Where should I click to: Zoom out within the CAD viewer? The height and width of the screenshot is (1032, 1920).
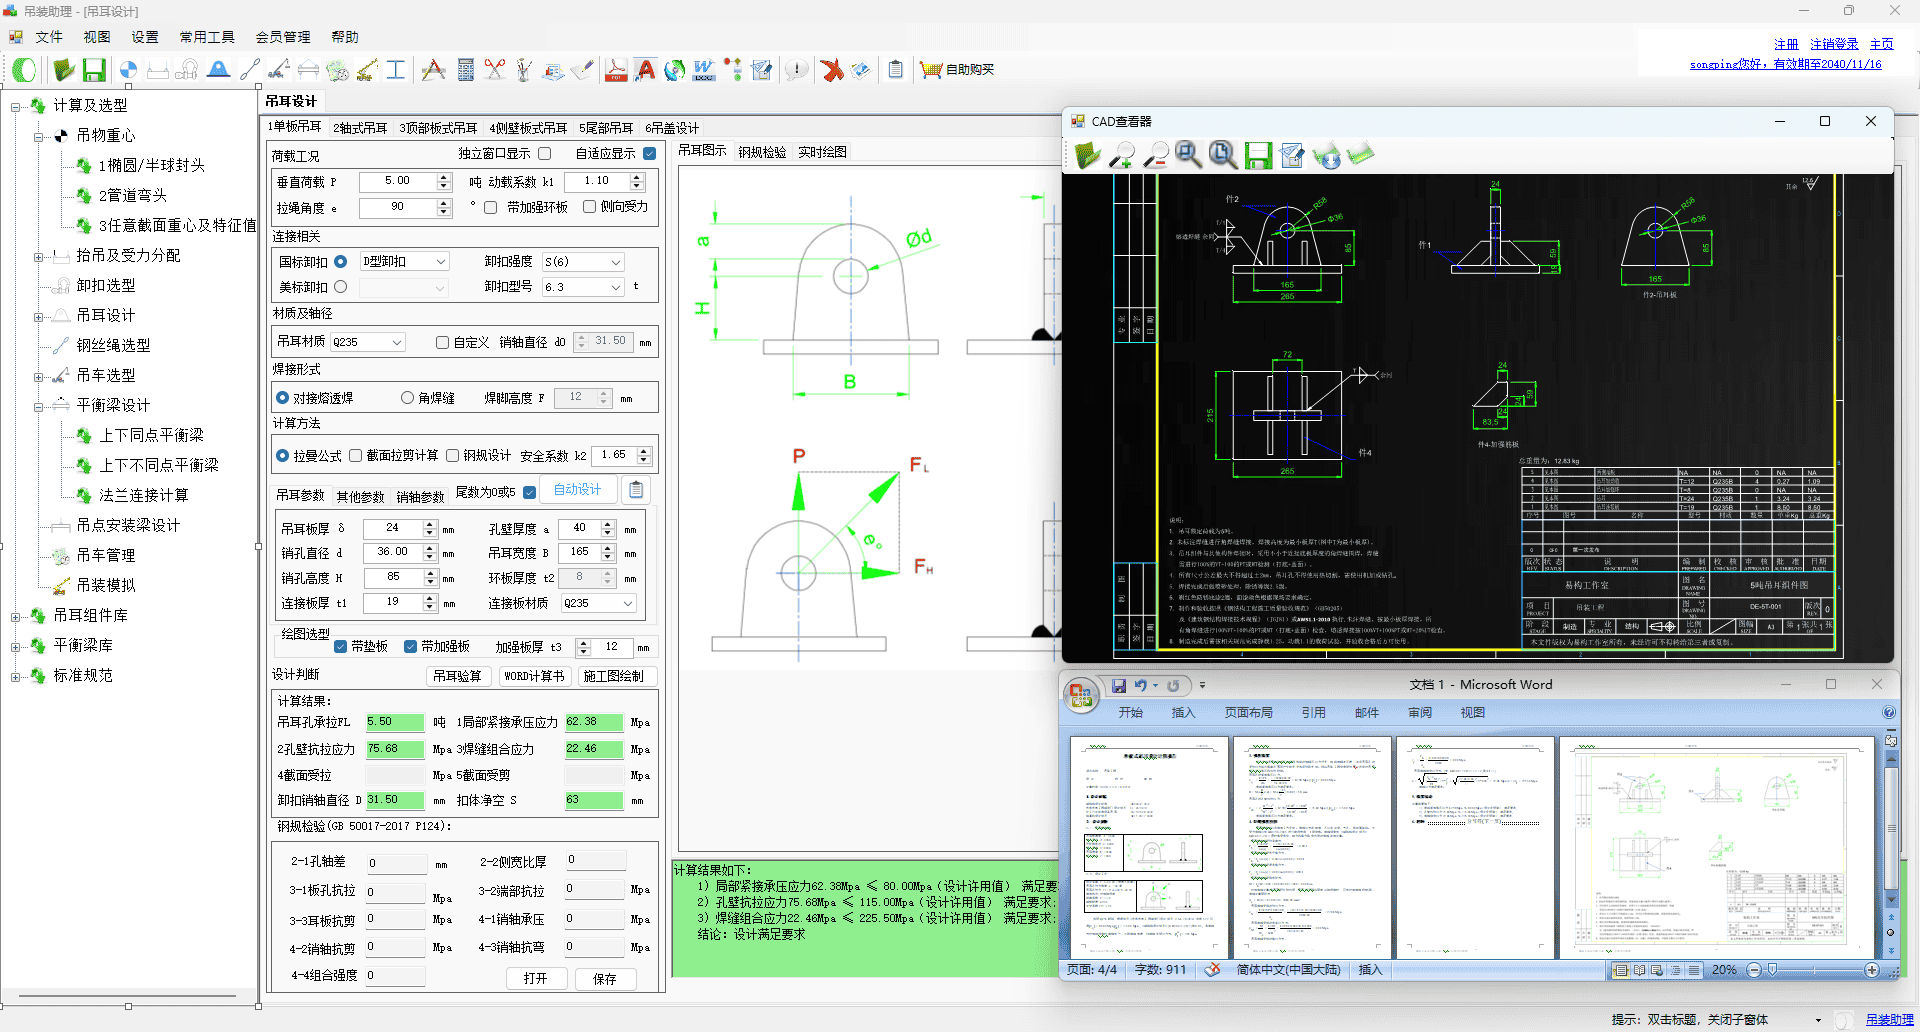1155,155
